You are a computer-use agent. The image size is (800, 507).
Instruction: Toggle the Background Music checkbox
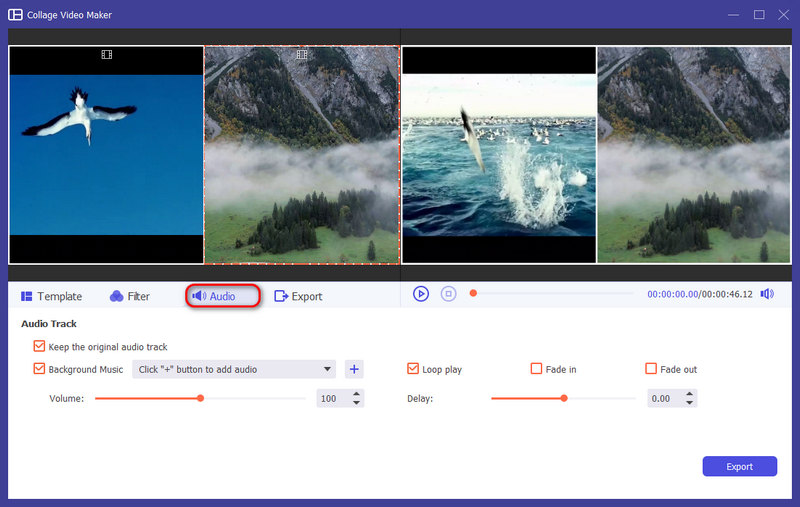[39, 369]
